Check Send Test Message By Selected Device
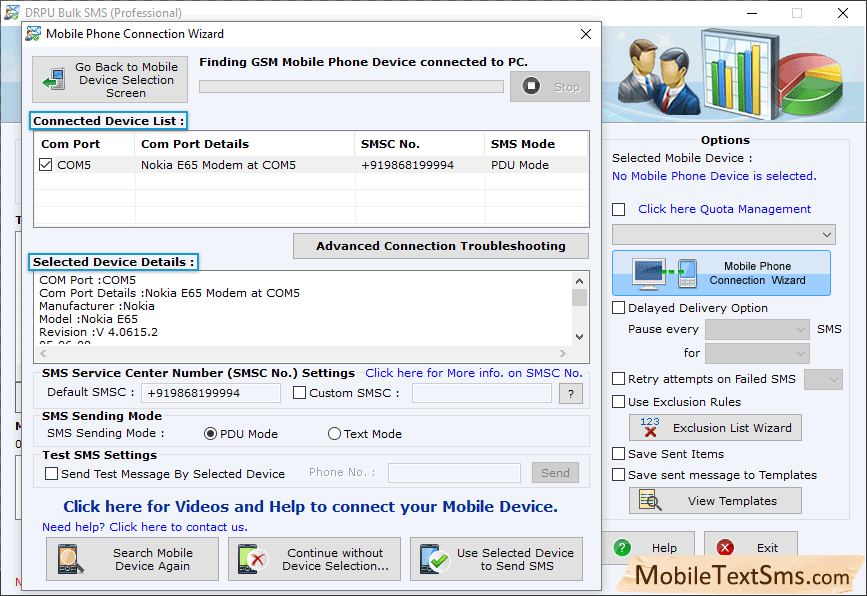 click(x=51, y=473)
